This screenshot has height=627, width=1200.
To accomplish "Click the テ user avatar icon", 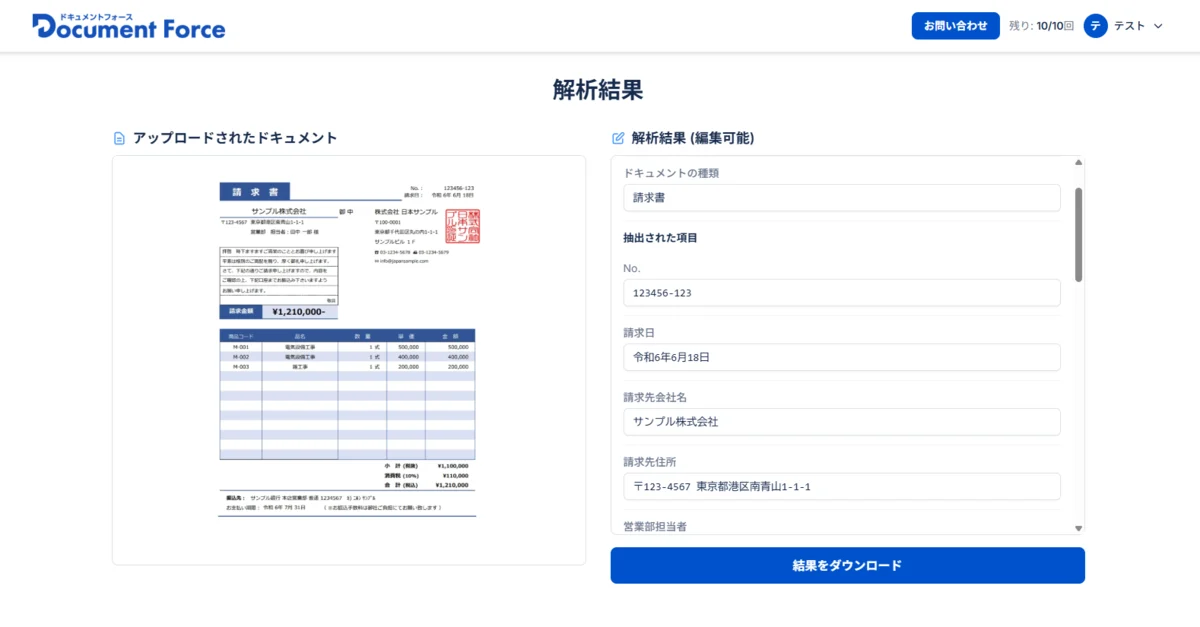I will (x=1096, y=26).
